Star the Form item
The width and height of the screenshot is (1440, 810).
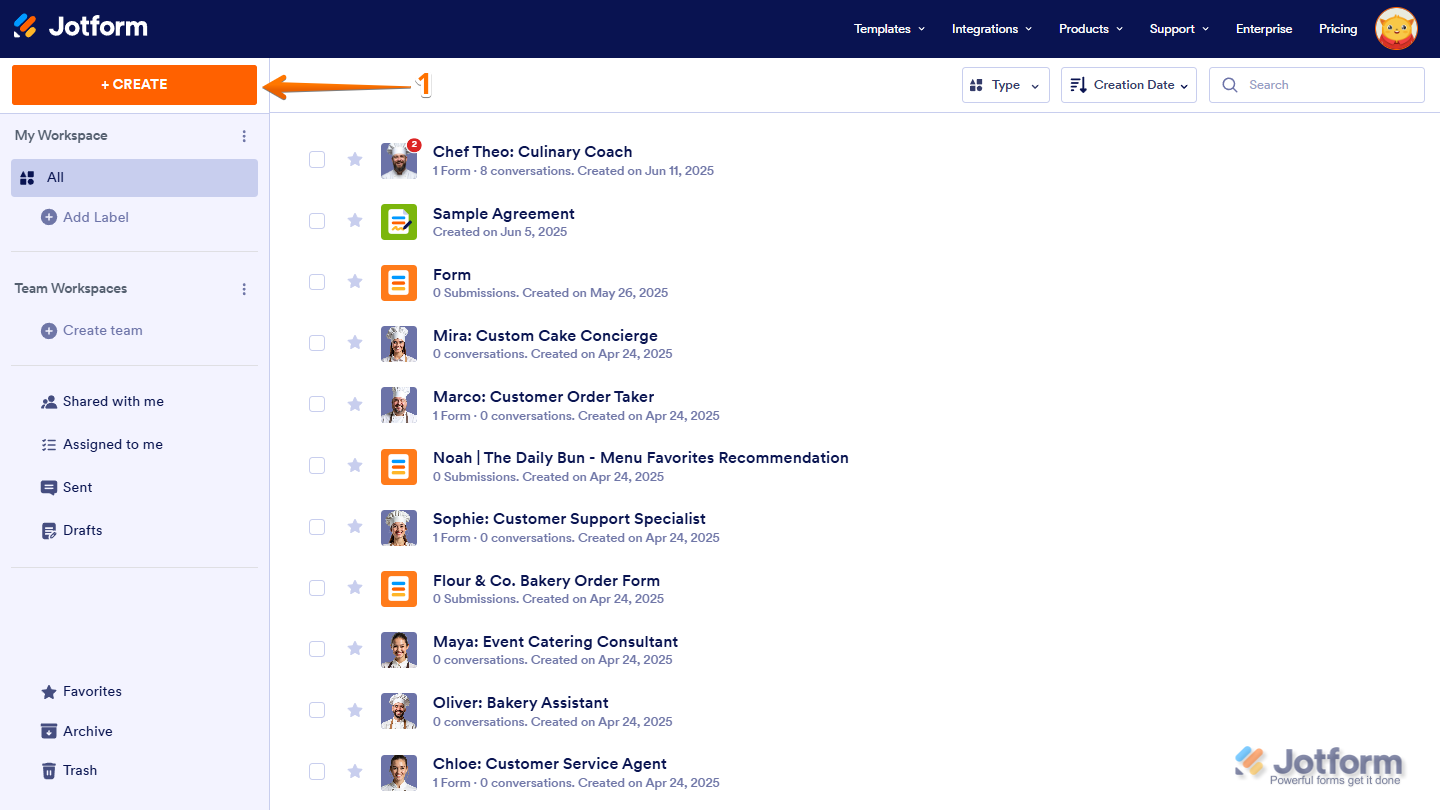(x=355, y=282)
